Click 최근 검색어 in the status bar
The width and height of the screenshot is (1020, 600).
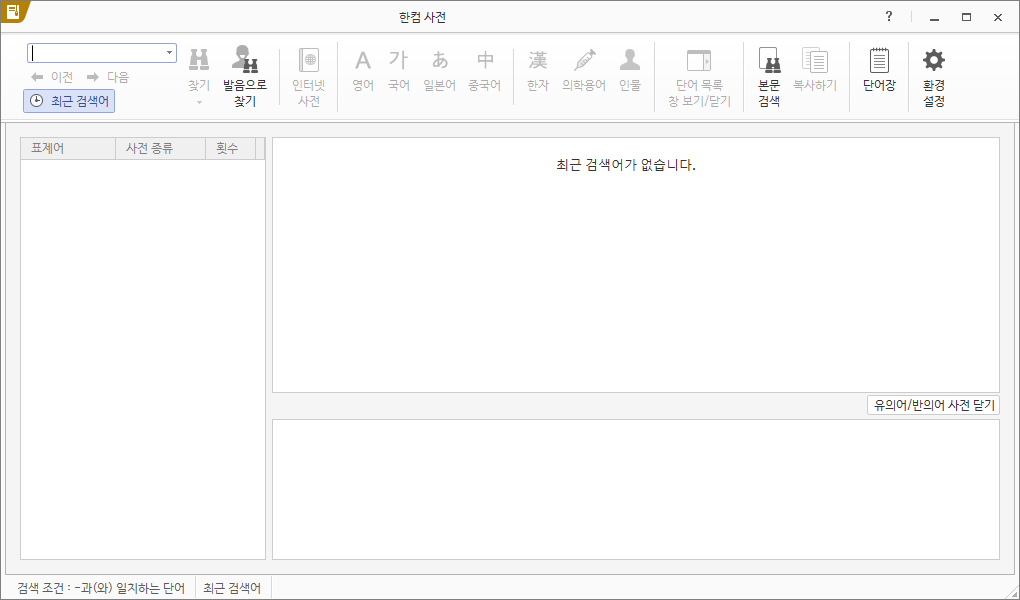232,588
